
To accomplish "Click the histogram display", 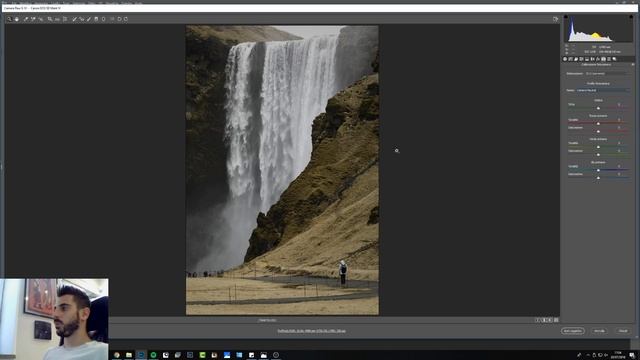I will coord(598,29).
